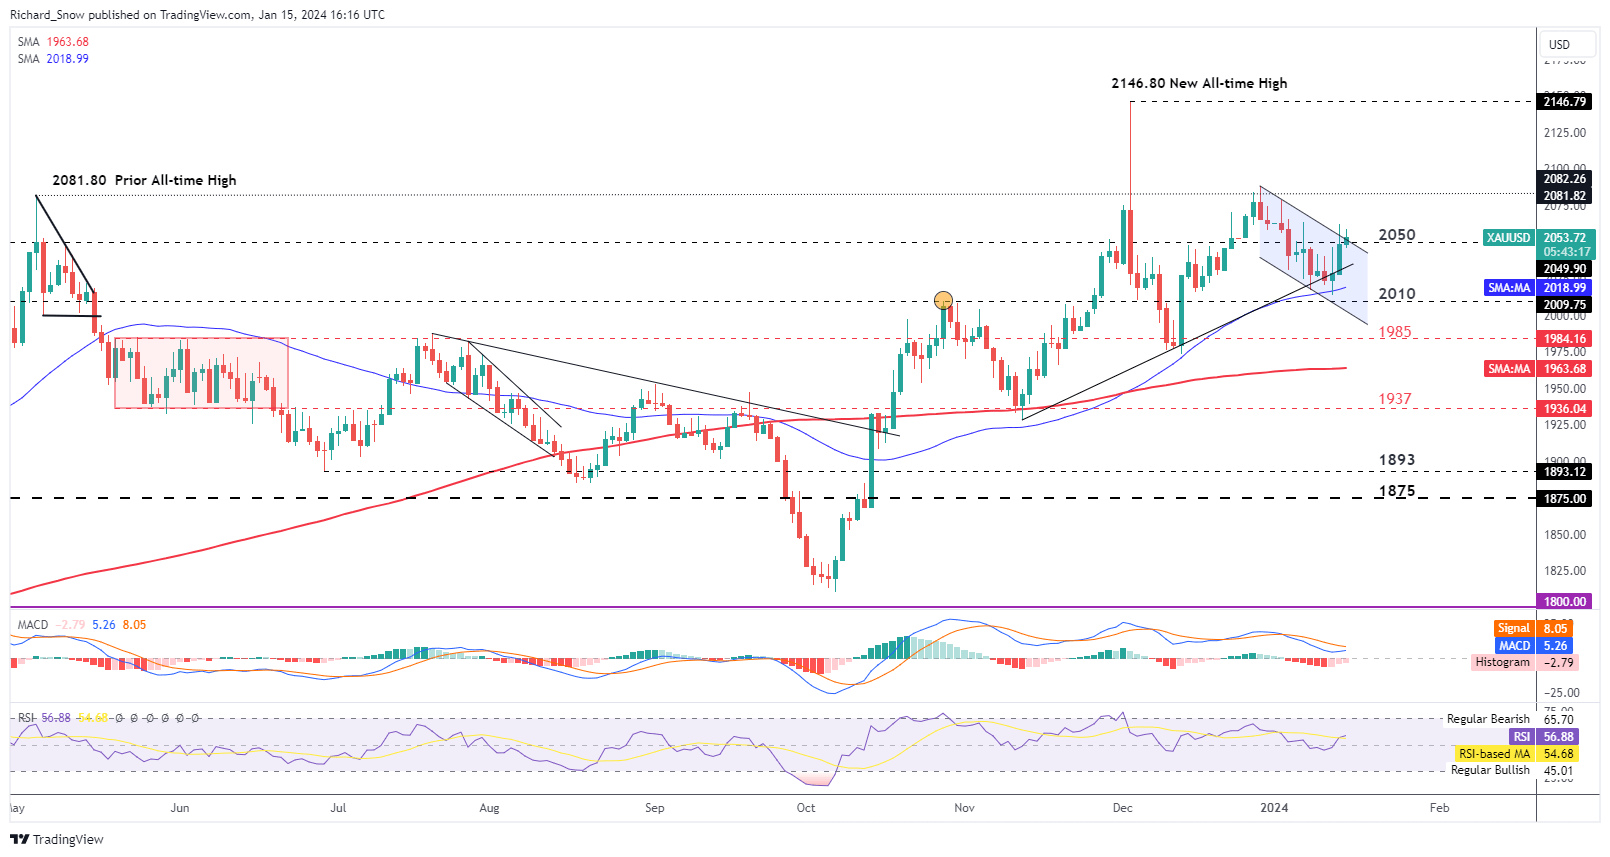Click the '2081.80 Prior All-time High' annotation
The height and width of the screenshot is (857, 1610).
click(144, 180)
